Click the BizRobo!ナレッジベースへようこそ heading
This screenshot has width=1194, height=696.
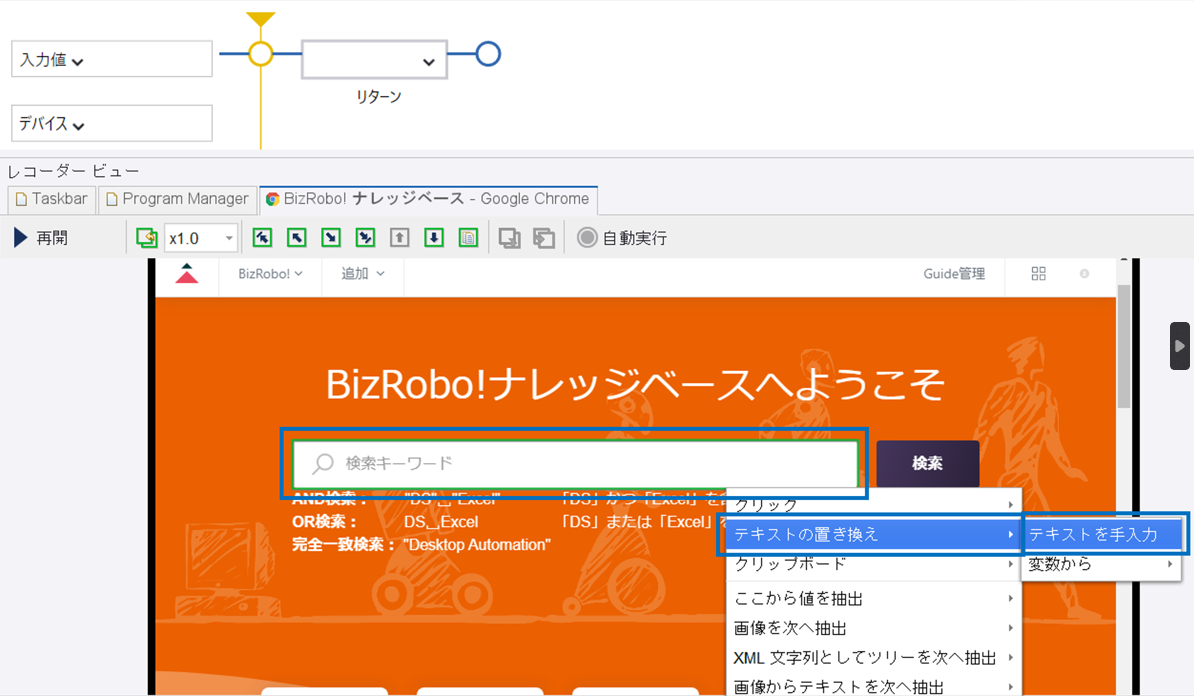[636, 384]
